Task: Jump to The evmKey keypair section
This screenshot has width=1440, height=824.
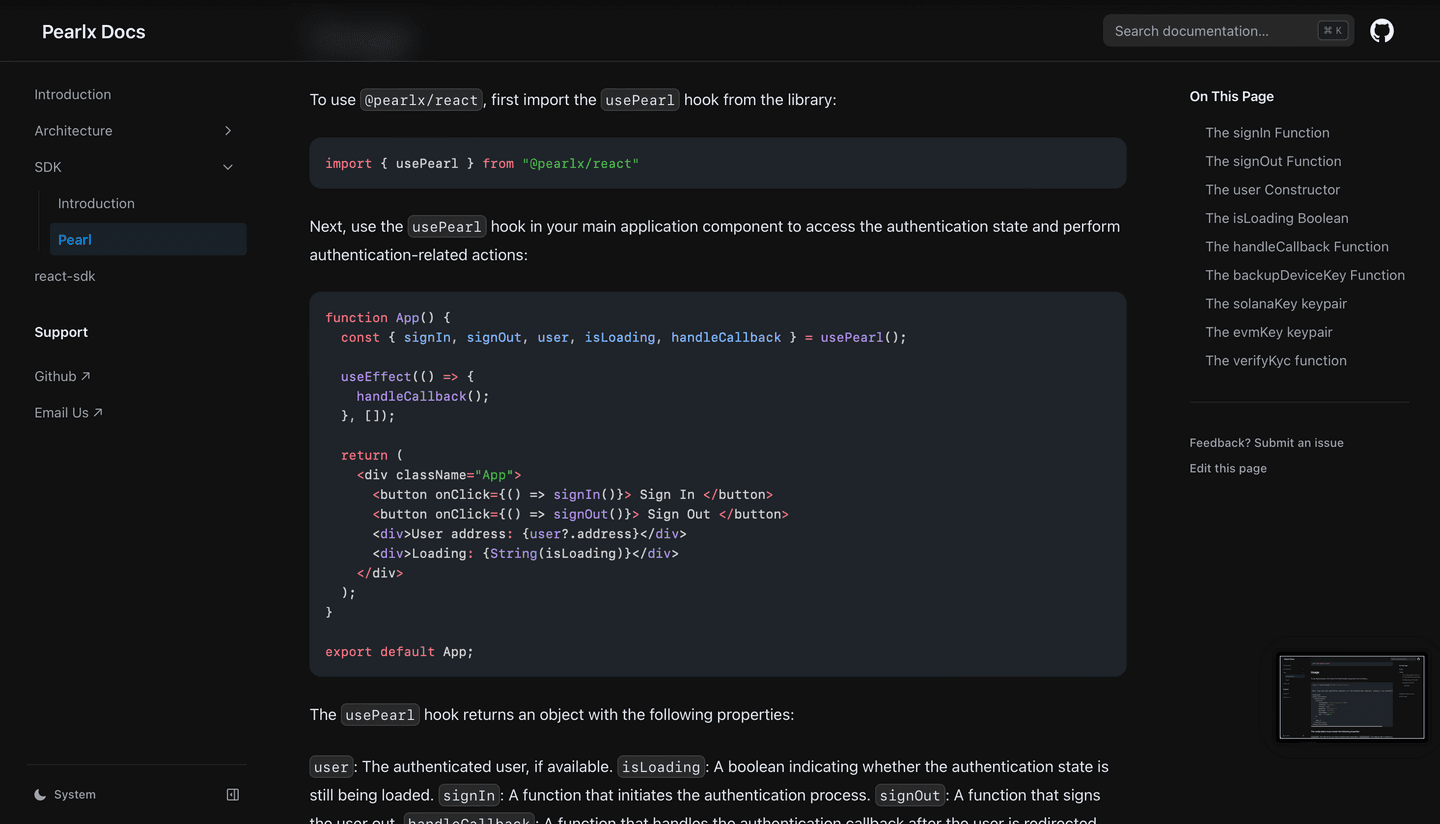Action: tap(1269, 332)
